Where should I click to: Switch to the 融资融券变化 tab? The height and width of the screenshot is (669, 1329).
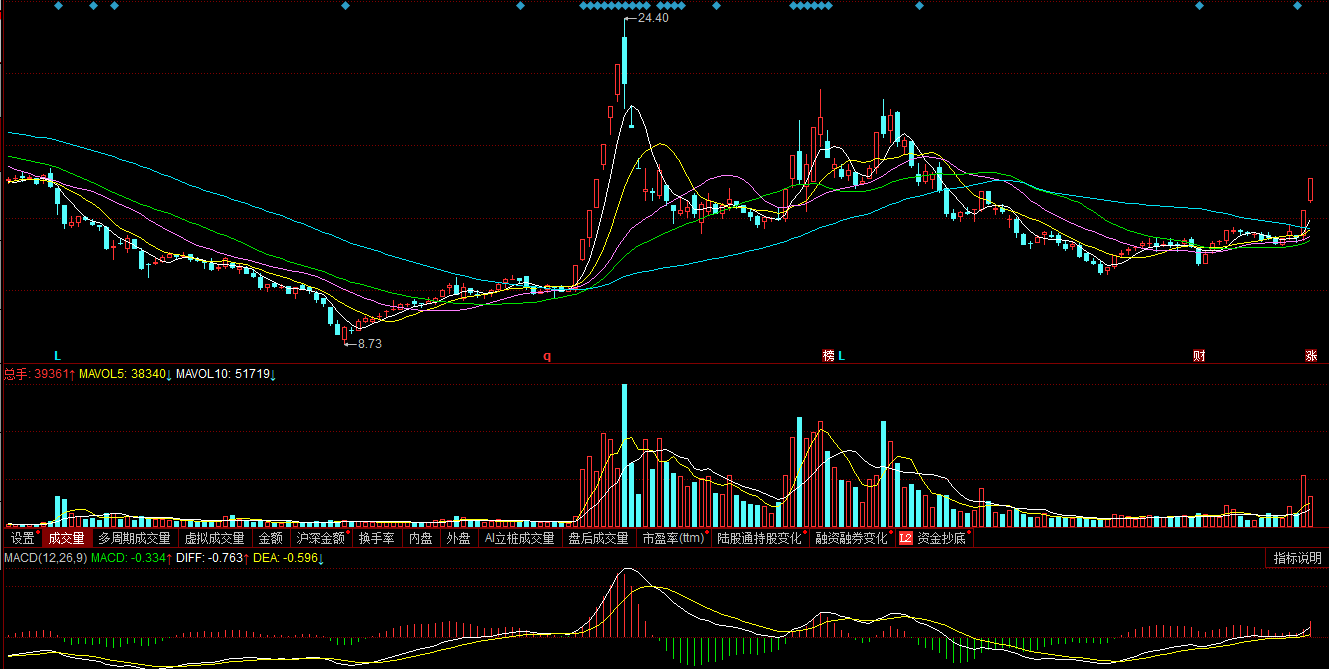(x=851, y=538)
